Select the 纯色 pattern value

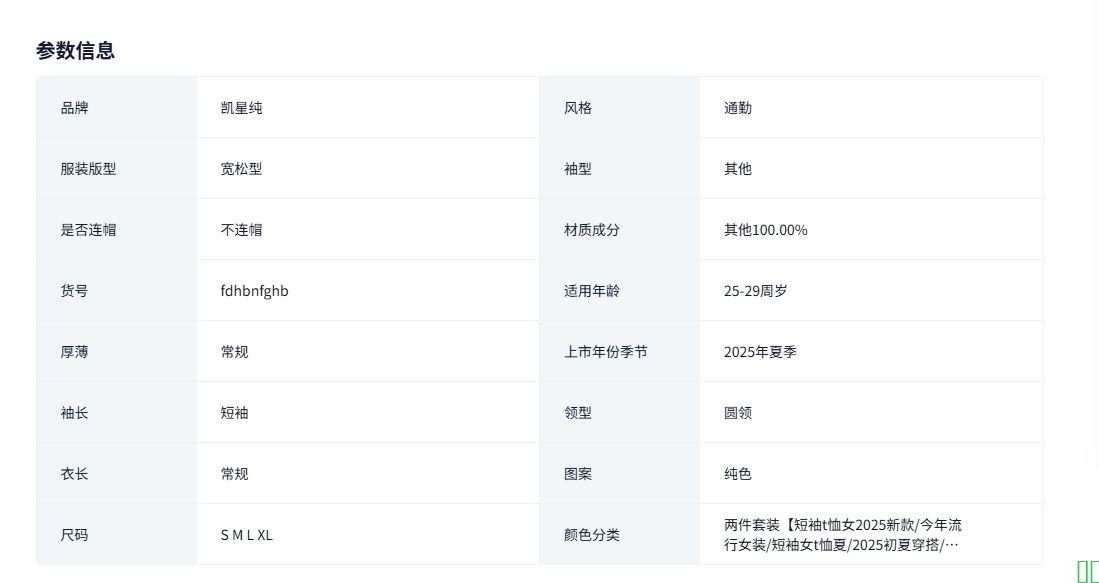tap(738, 474)
